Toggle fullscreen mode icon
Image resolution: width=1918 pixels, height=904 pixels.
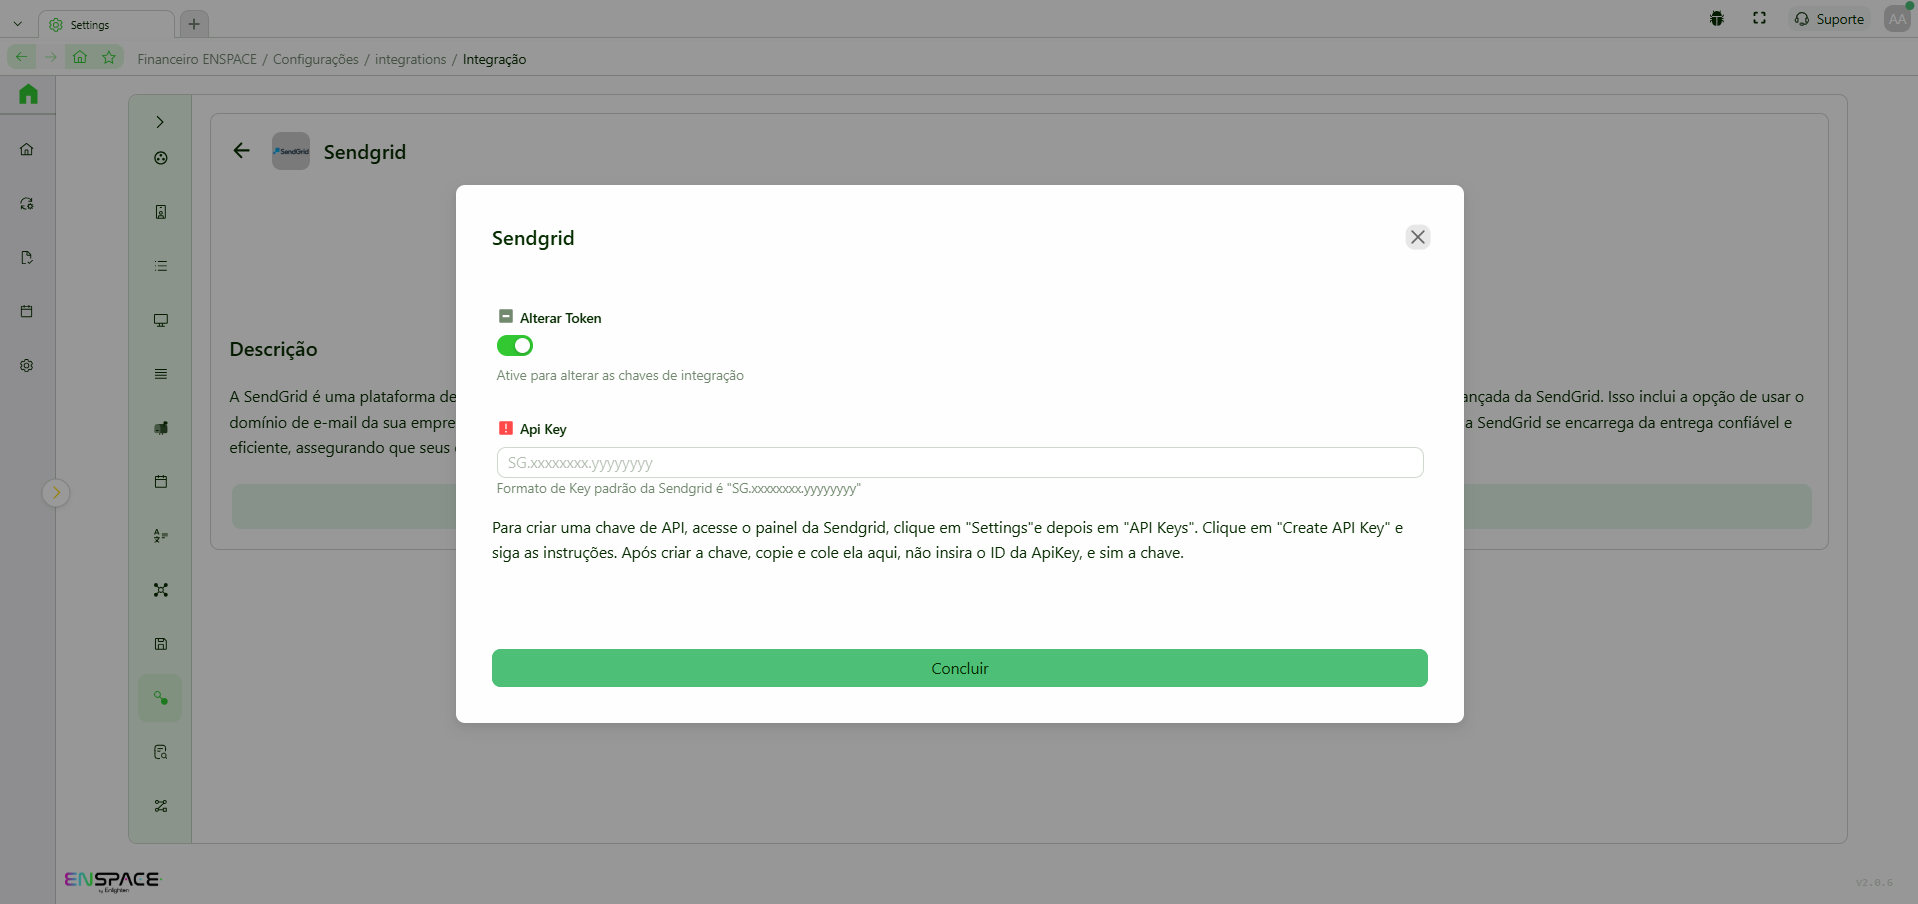[x=1759, y=19]
